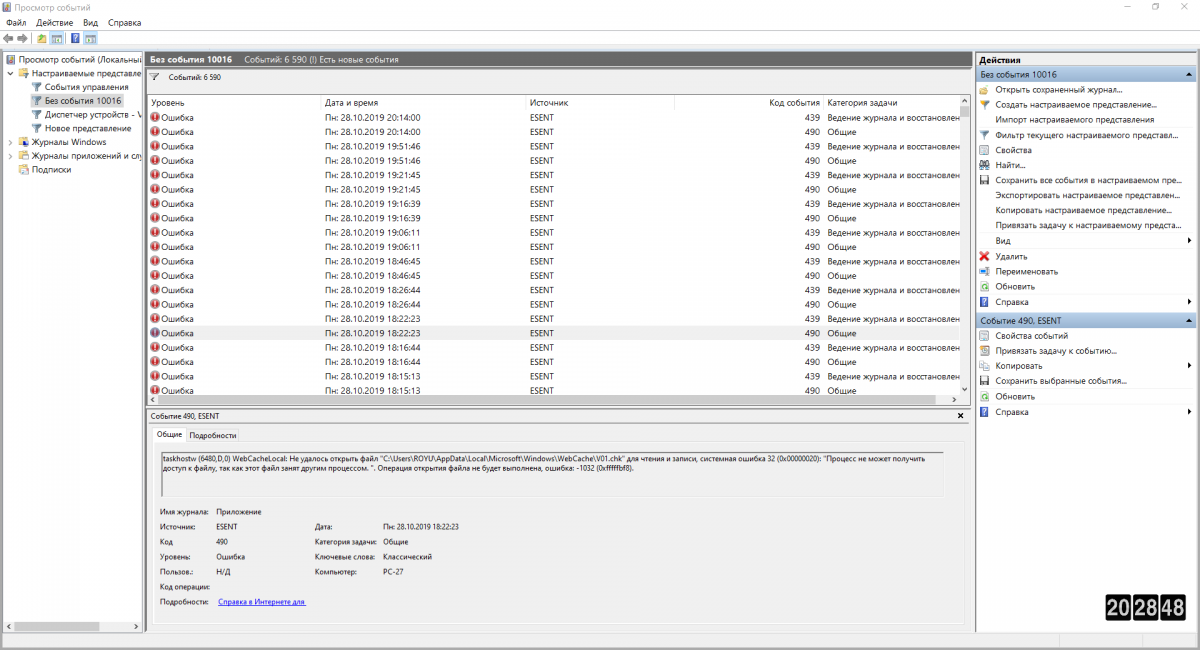This screenshot has width=1200, height=650.
Task: Collapse the Настраиваемые представления tree node
Action: (11, 73)
